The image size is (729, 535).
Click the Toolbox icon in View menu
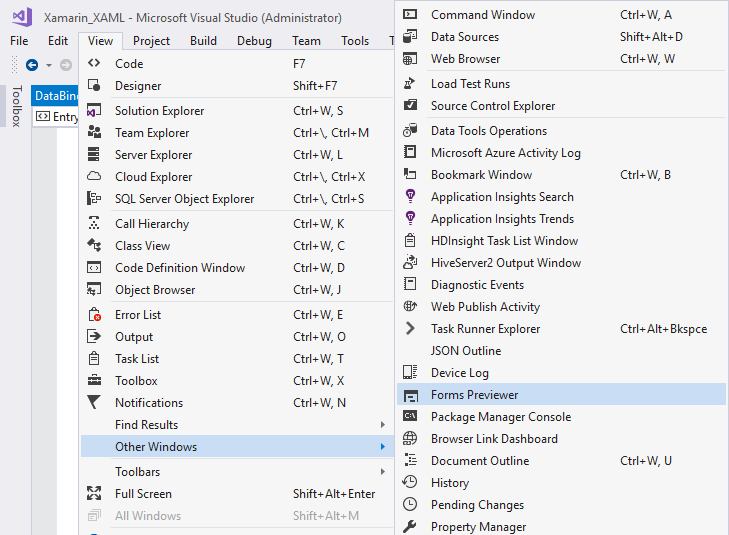point(95,381)
